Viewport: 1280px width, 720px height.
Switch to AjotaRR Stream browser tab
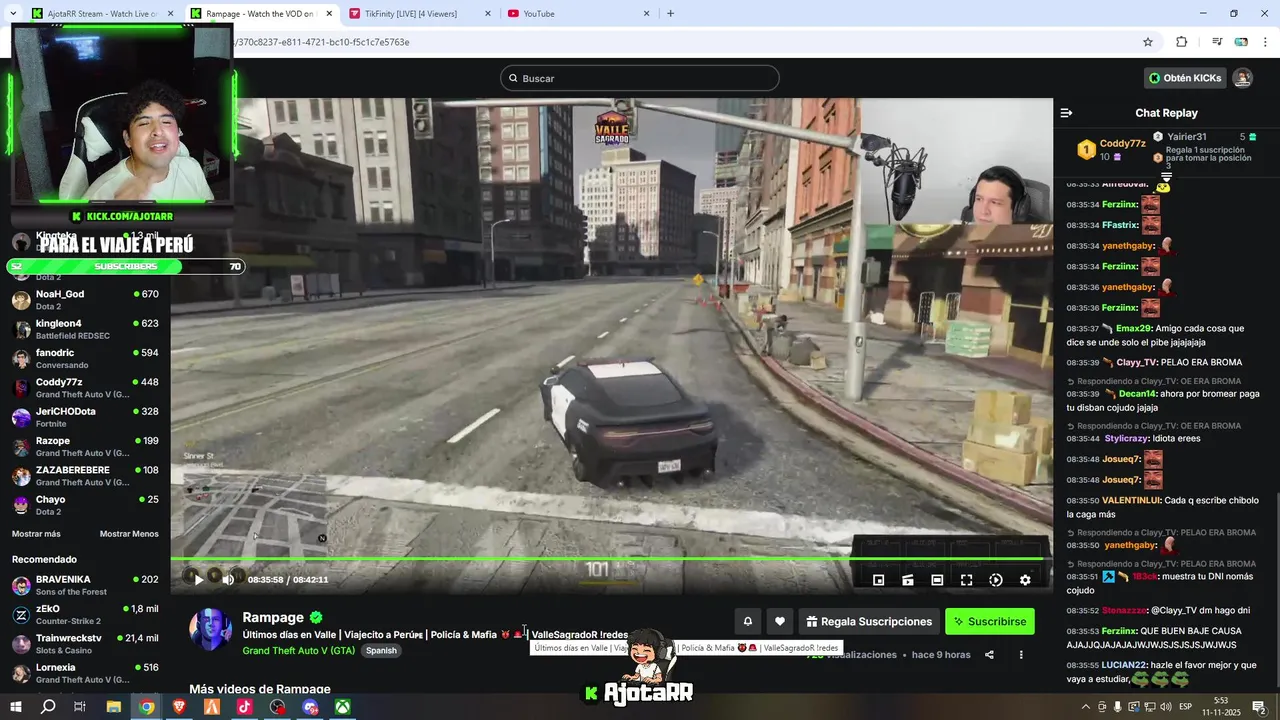pos(102,13)
